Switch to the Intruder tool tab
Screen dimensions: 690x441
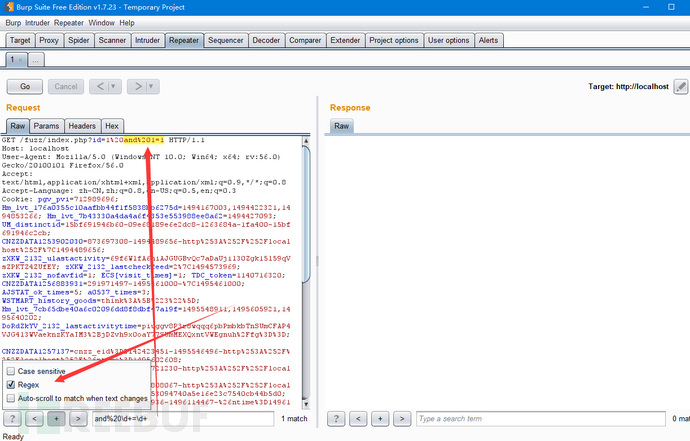pyautogui.click(x=147, y=40)
